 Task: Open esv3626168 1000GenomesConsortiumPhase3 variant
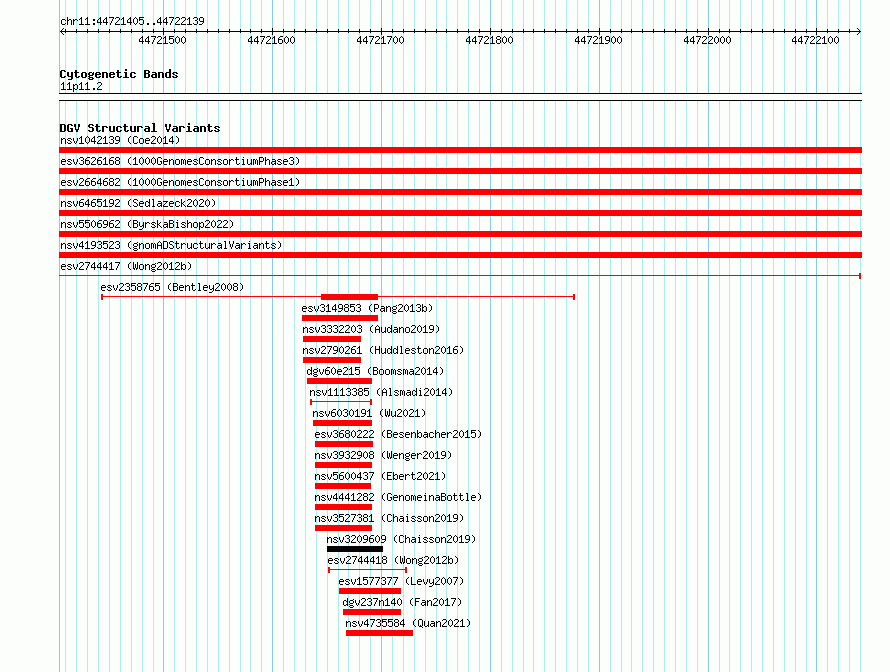point(180,161)
